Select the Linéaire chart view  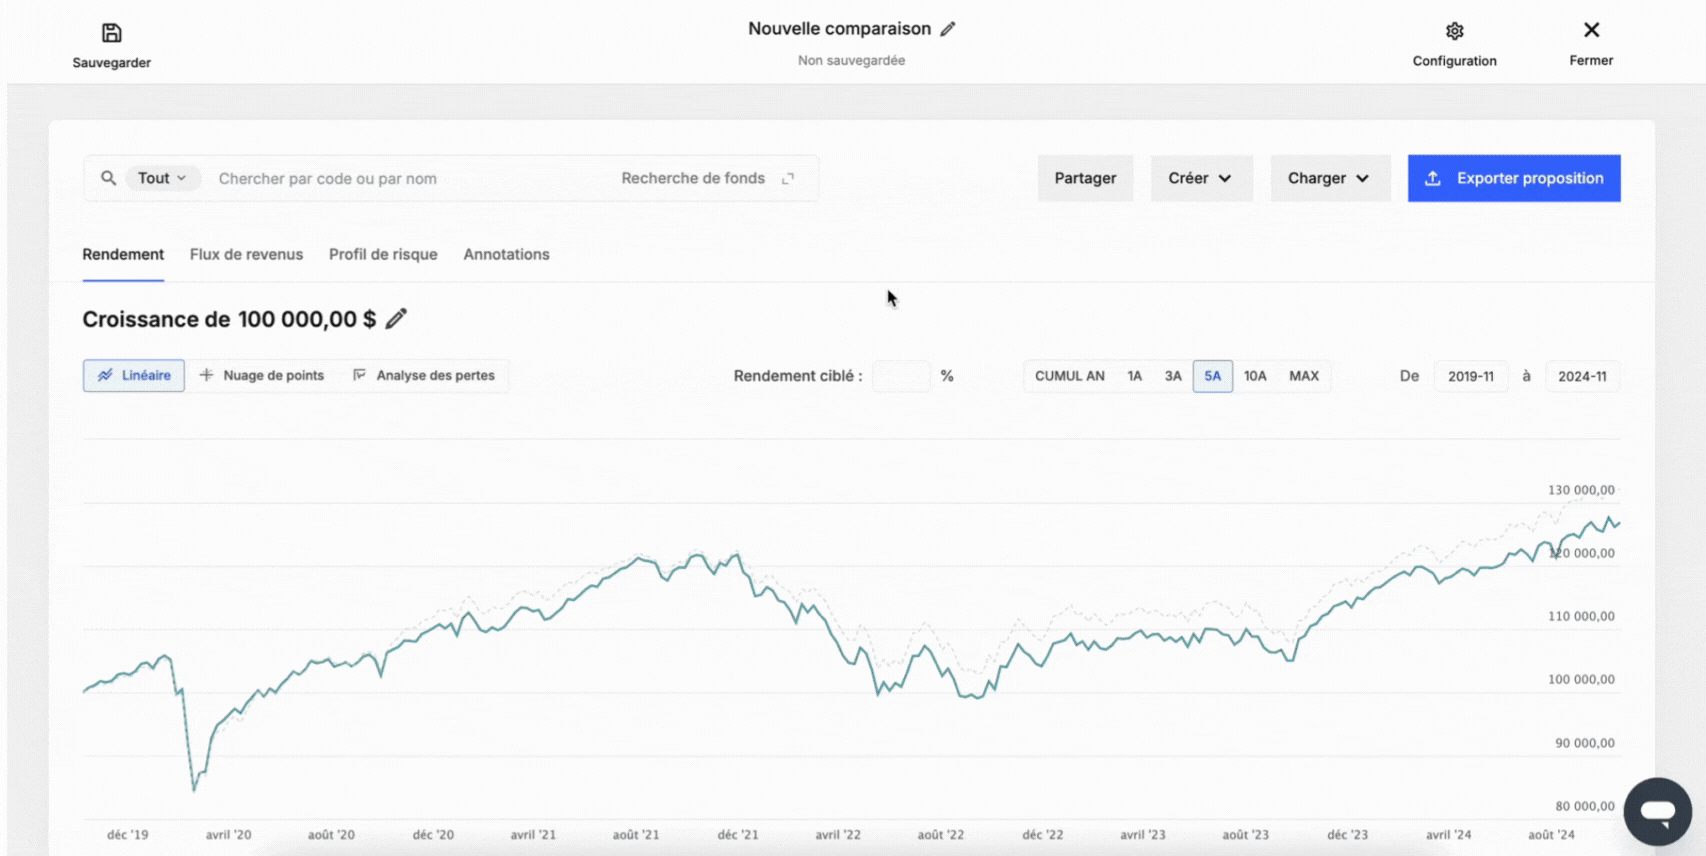pos(134,376)
